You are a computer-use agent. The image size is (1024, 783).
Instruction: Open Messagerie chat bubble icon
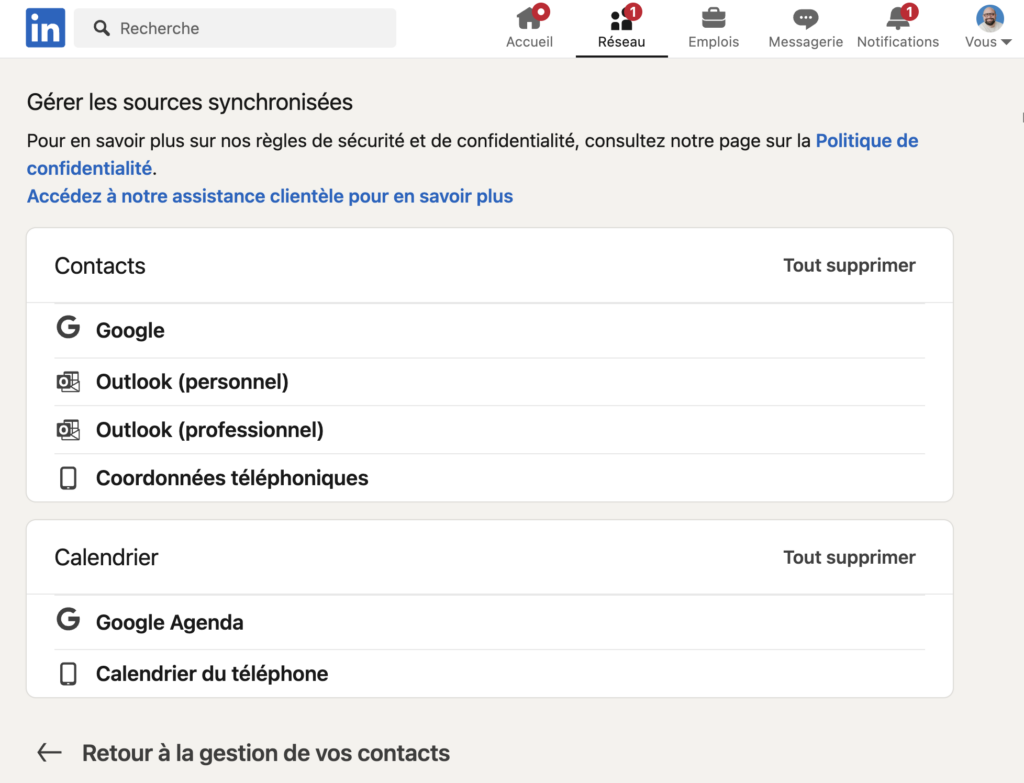(805, 19)
